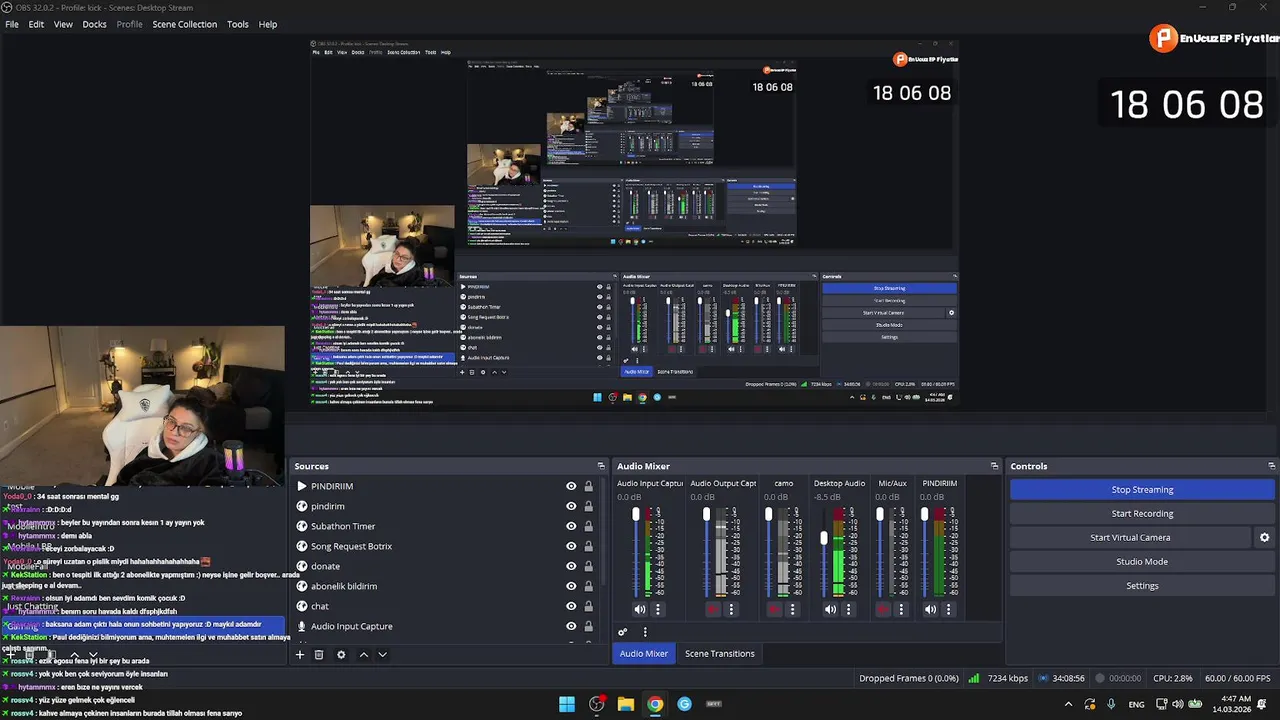This screenshot has width=1280, height=720.
Task: Open the File menu
Action: pyautogui.click(x=12, y=24)
